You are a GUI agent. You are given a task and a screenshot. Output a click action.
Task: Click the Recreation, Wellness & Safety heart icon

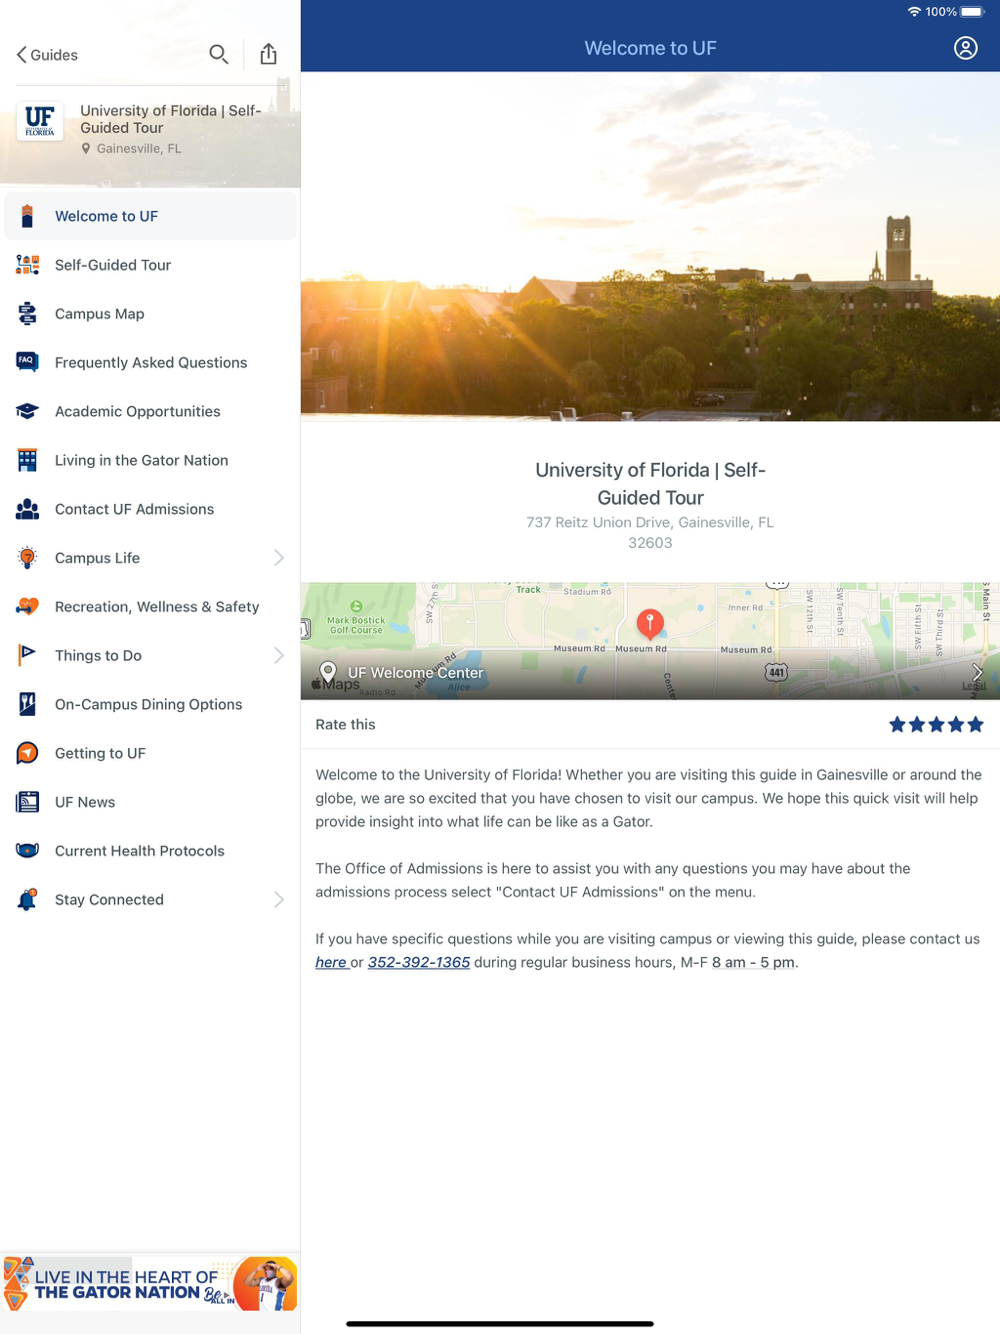27,607
